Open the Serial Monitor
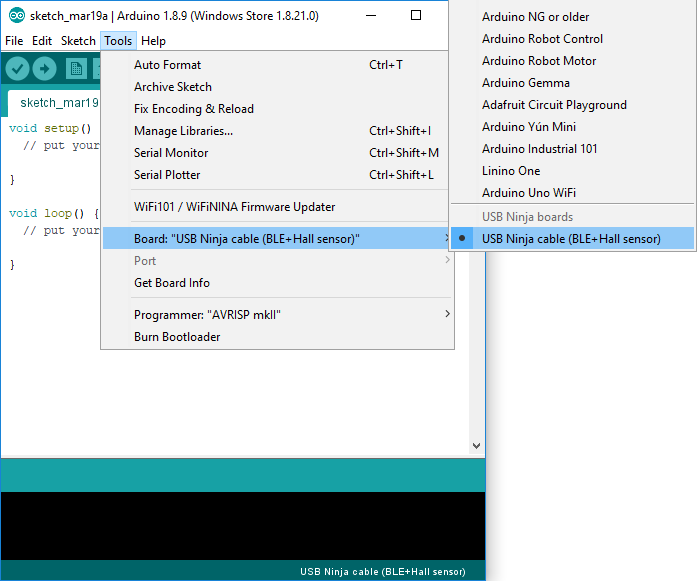 coord(278,153)
